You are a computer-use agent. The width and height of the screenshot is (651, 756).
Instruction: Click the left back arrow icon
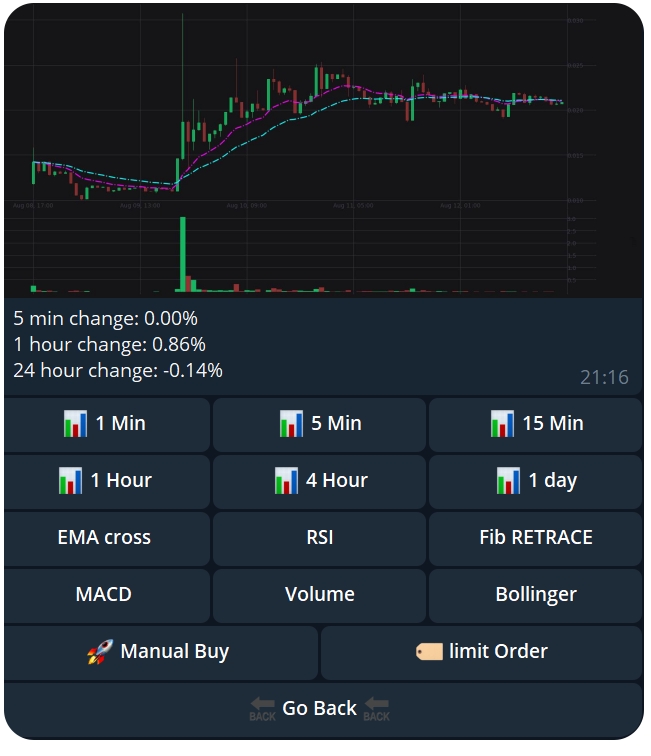pyautogui.click(x=262, y=709)
